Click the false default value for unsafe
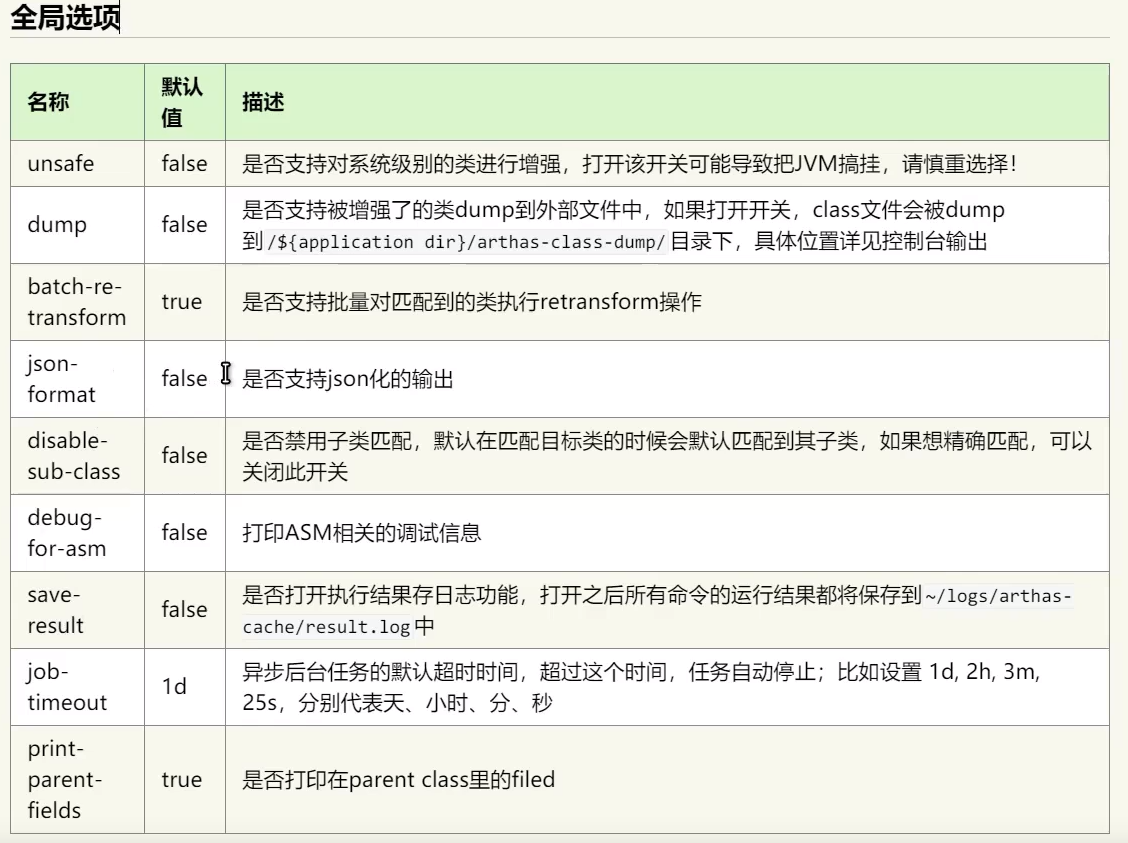The height and width of the screenshot is (843, 1128). click(x=184, y=164)
